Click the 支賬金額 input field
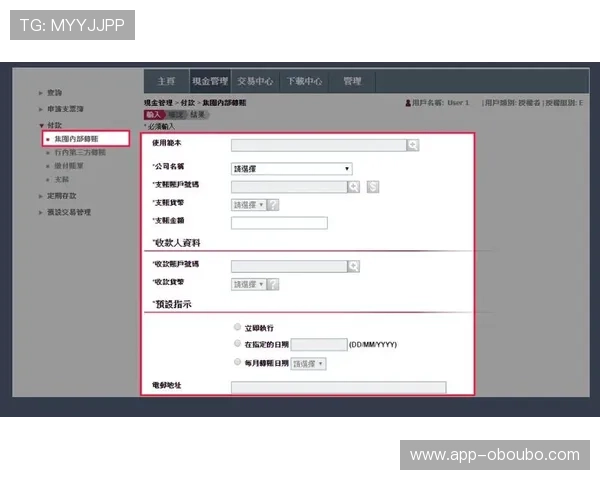Image resolution: width=600 pixels, height=480 pixels. pos(279,223)
